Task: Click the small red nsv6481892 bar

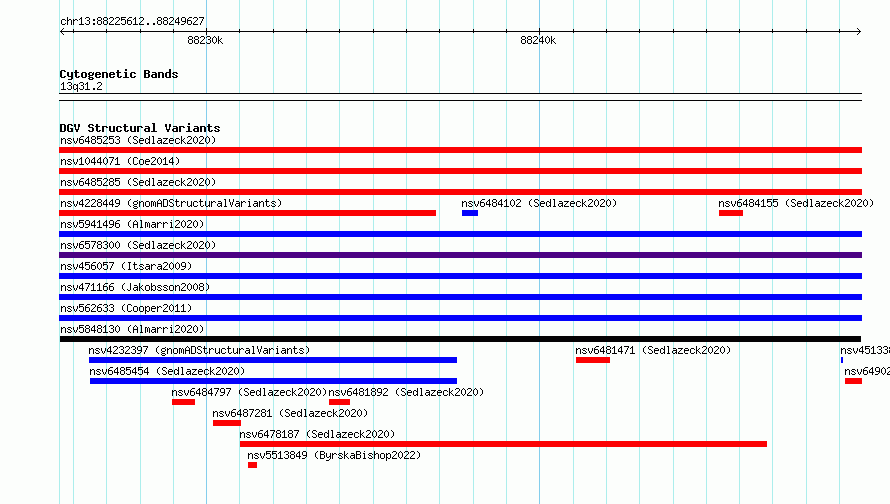Action: 339,402
